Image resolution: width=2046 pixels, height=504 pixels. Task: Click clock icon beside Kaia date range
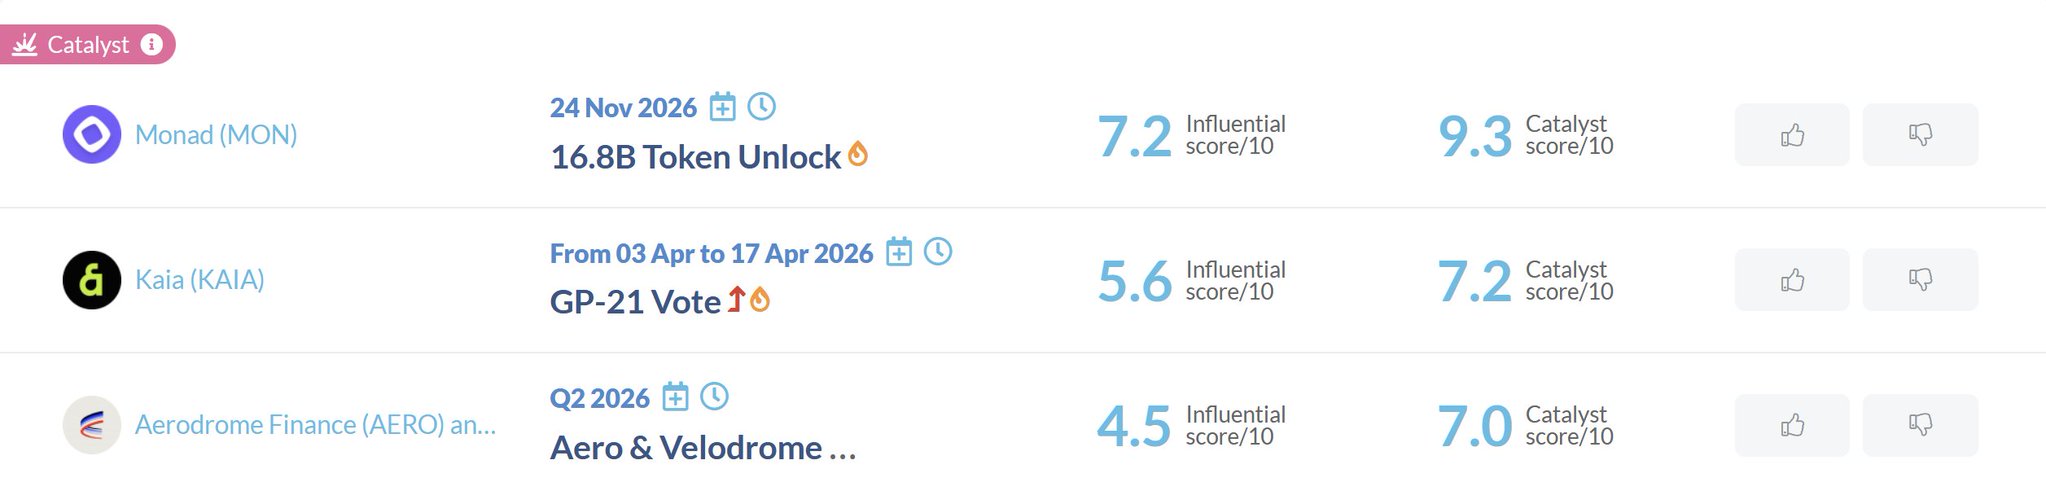(938, 251)
